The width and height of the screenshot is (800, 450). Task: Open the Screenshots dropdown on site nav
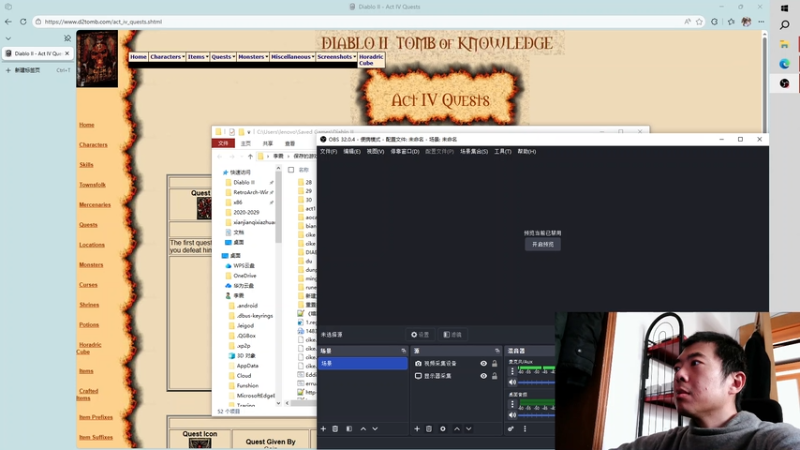pyautogui.click(x=336, y=57)
